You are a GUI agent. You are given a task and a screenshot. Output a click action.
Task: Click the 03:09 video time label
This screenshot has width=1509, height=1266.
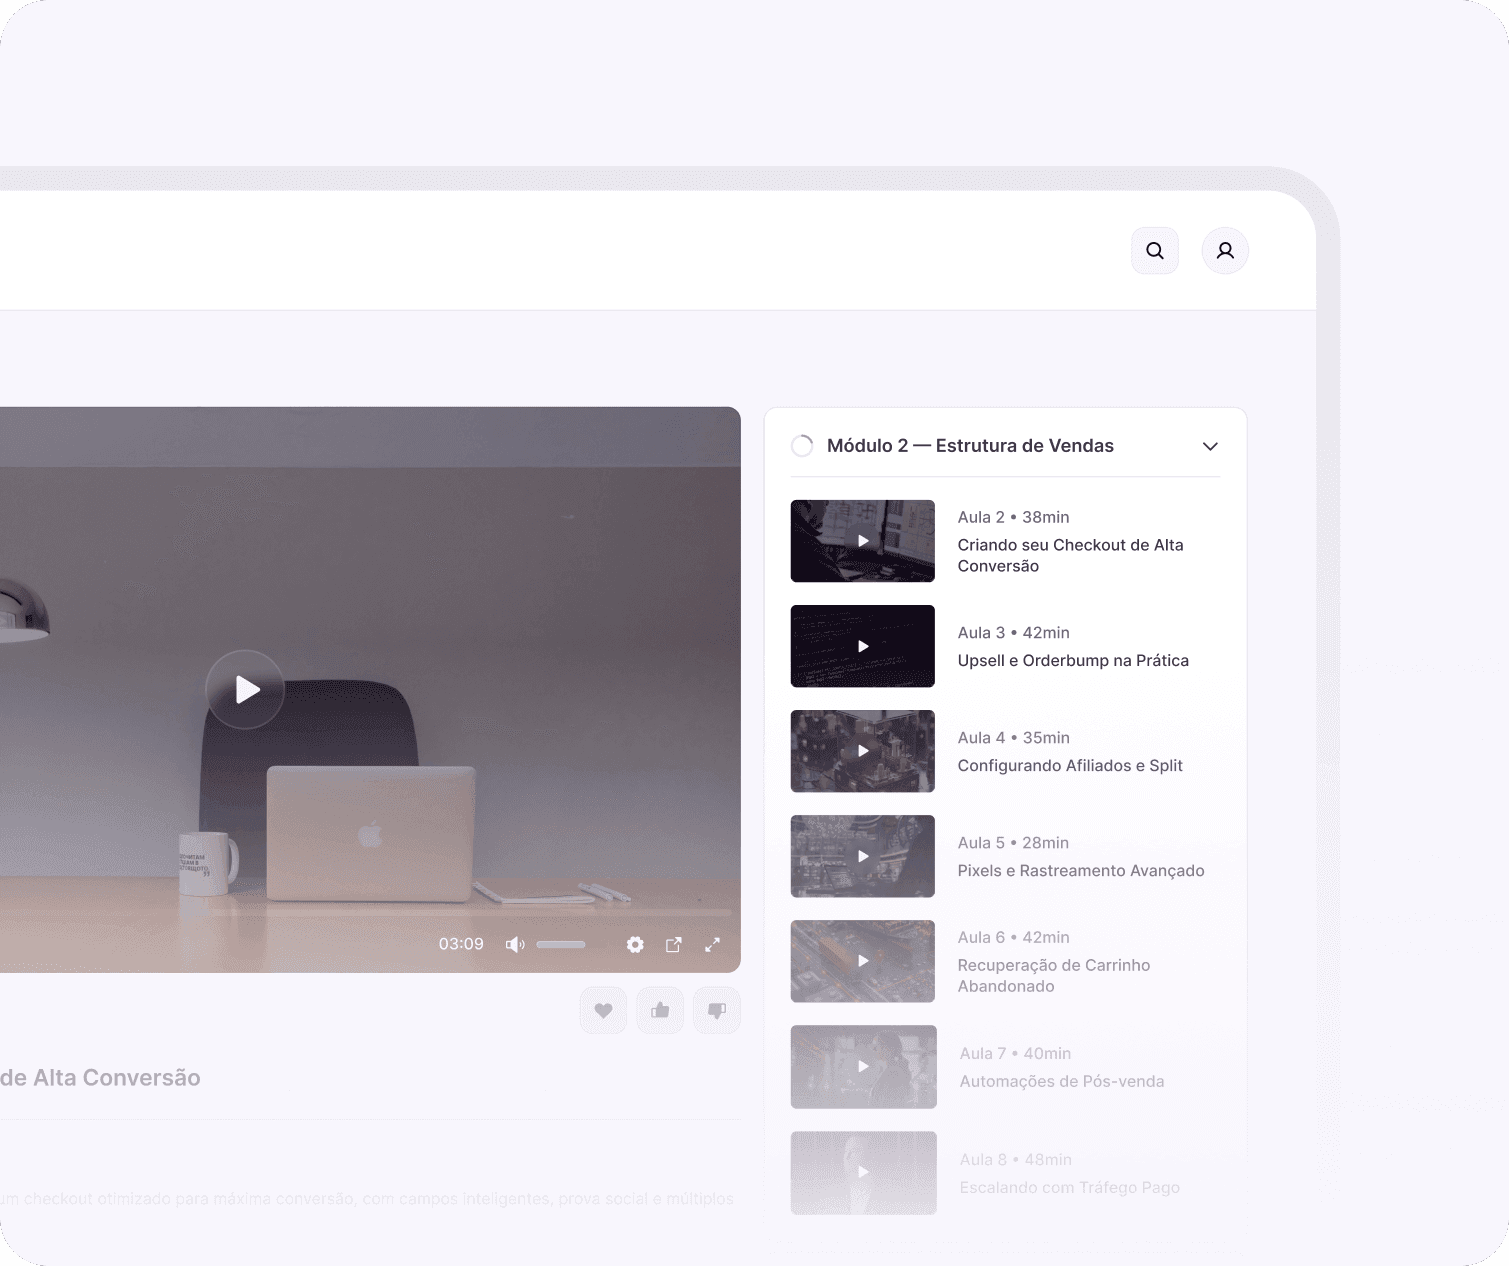(x=461, y=944)
